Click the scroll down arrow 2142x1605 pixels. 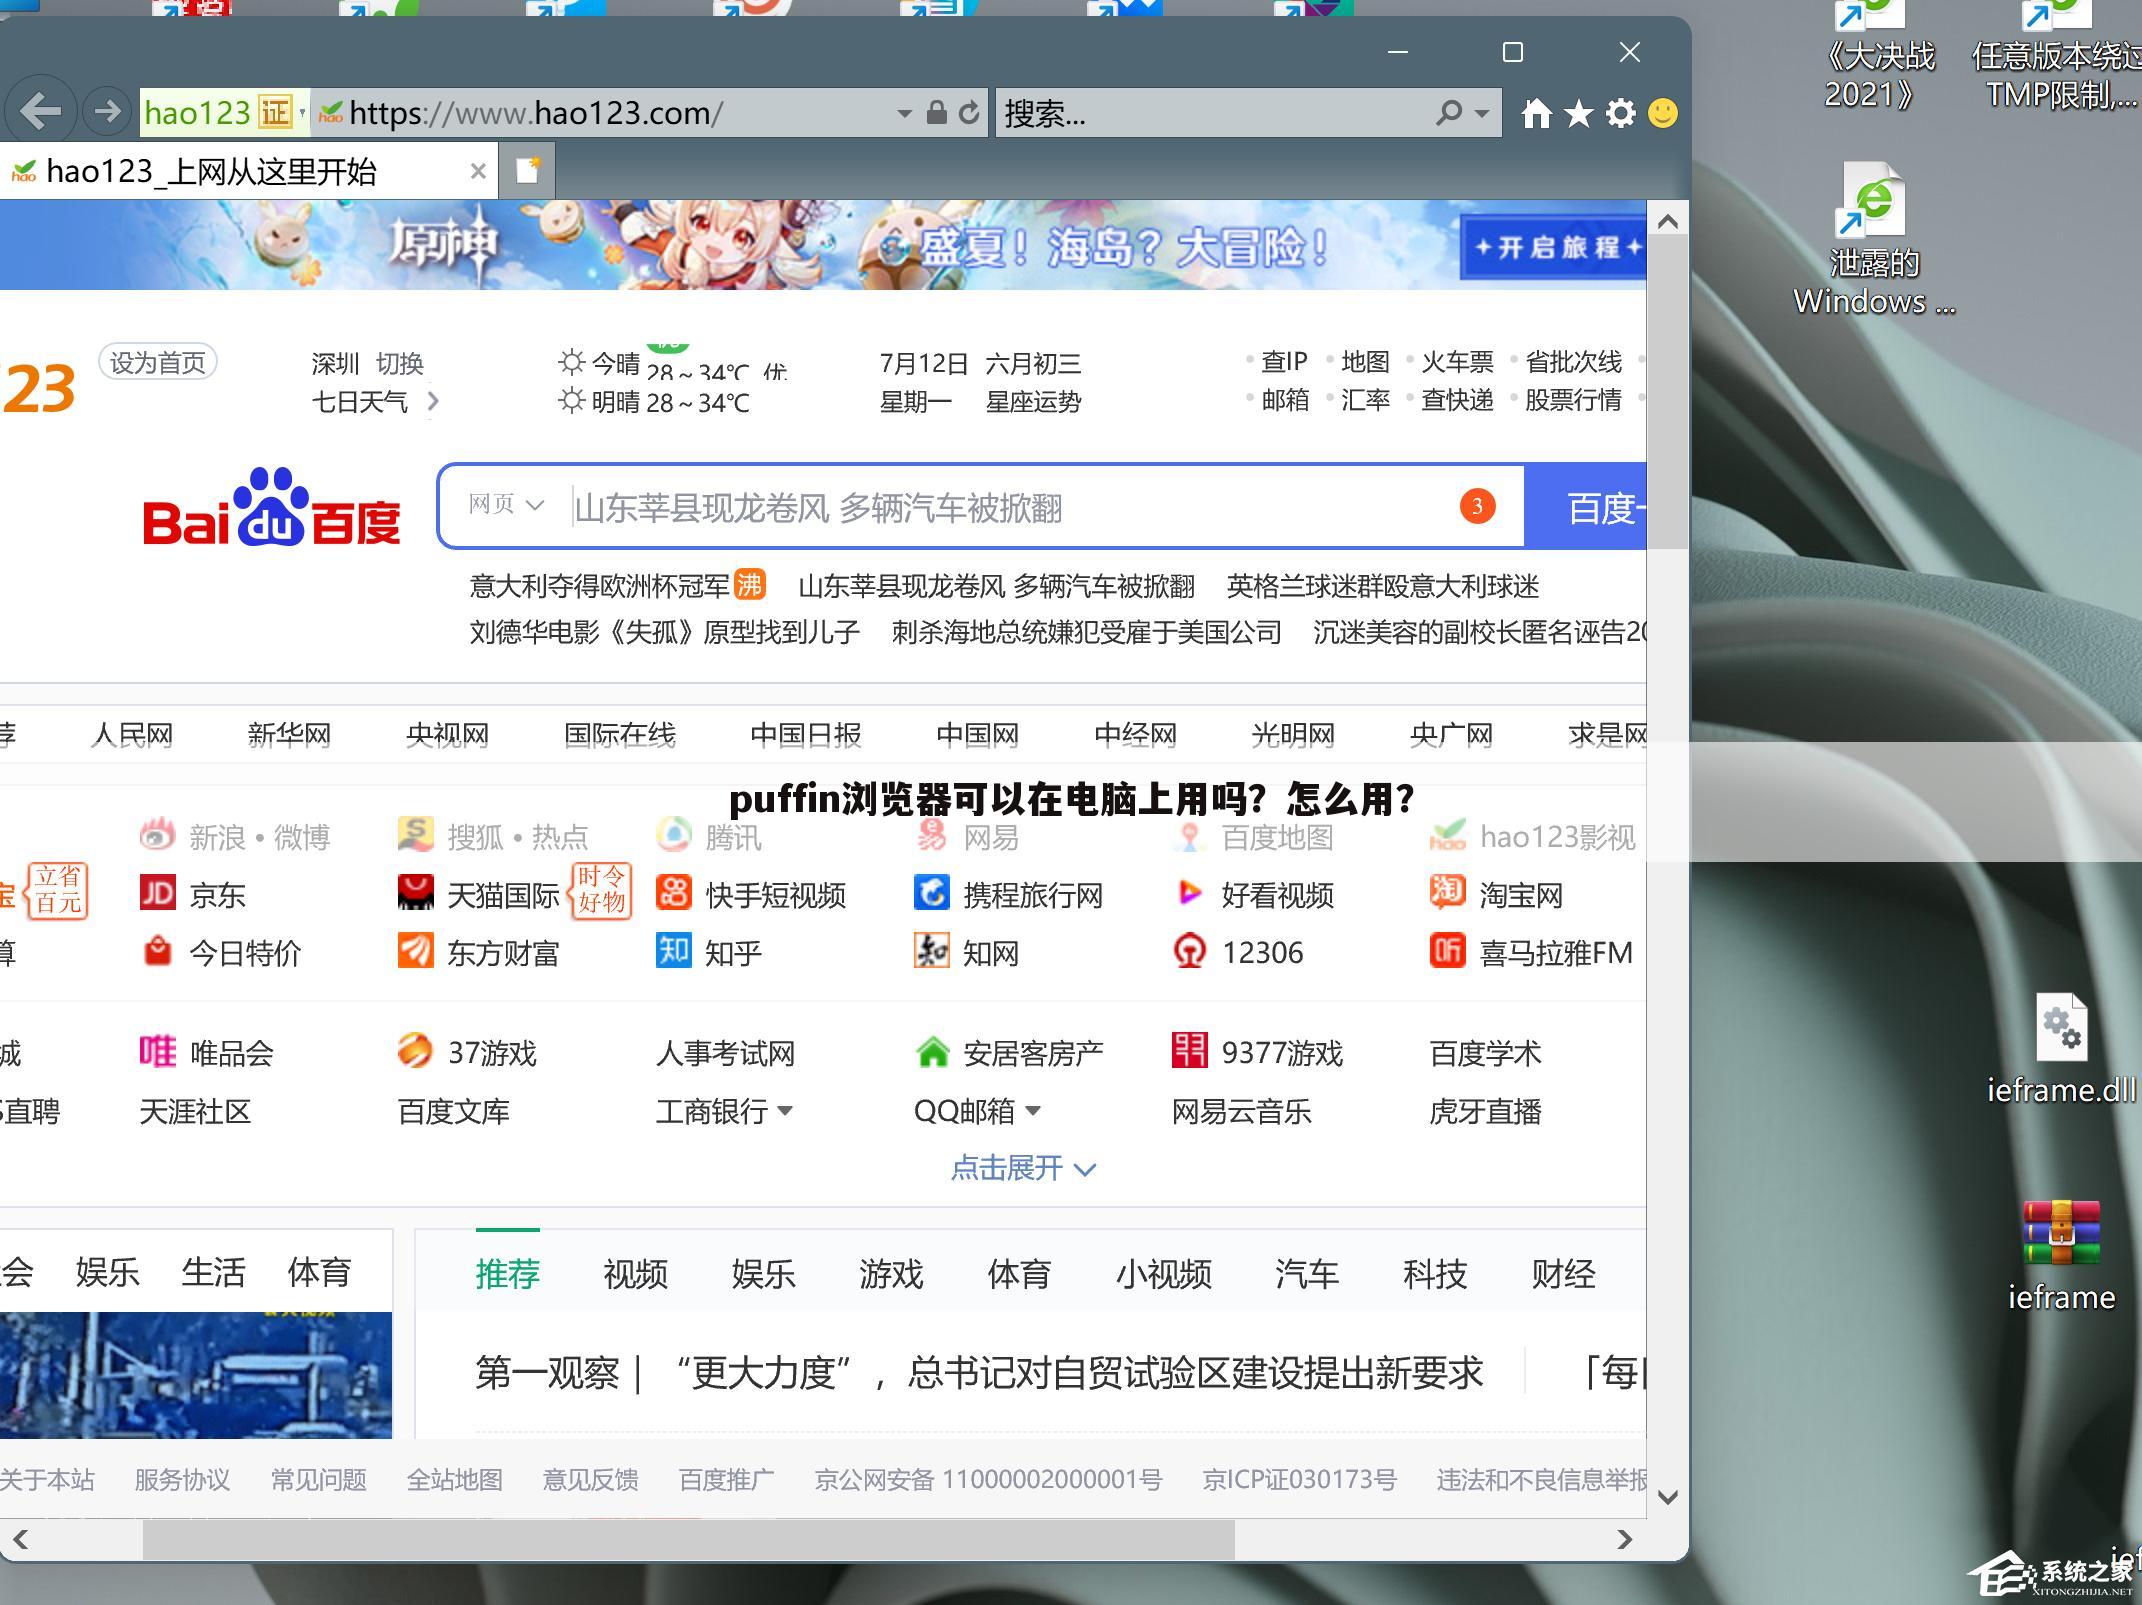[x=1667, y=1497]
